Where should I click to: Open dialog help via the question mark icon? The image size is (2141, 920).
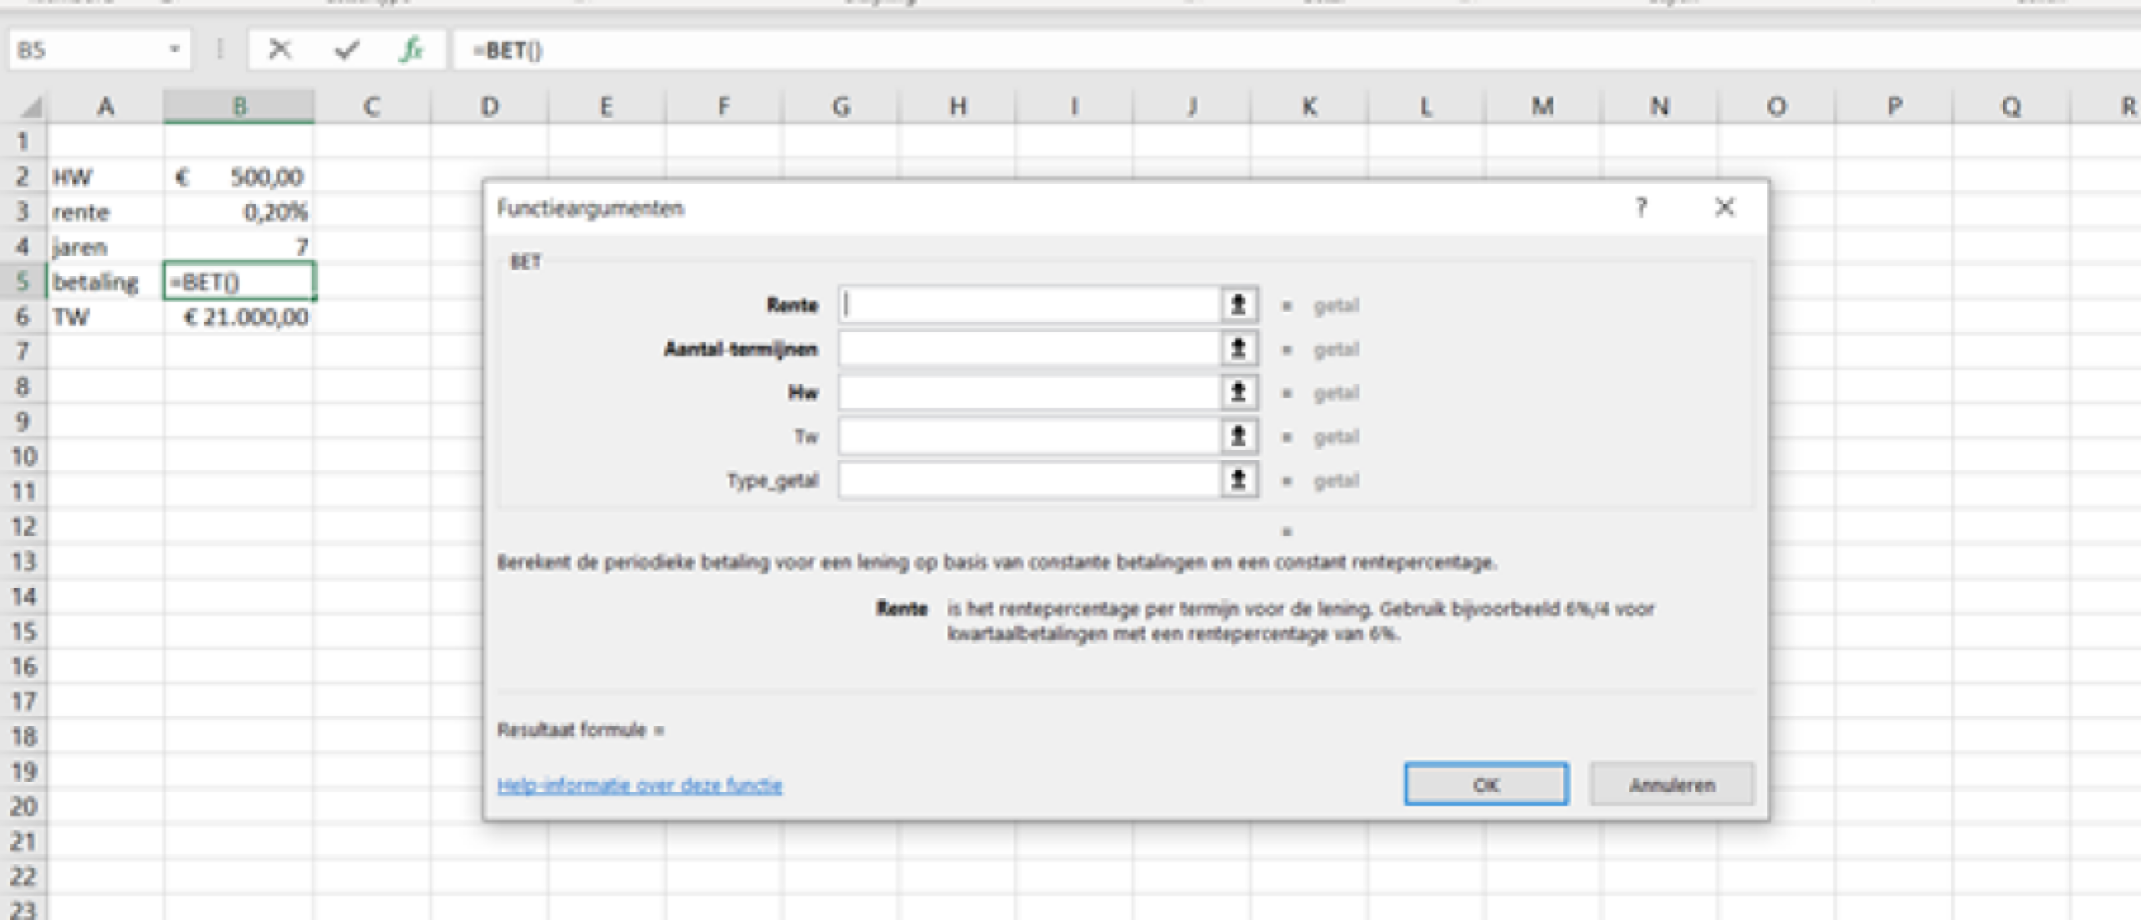click(1641, 208)
